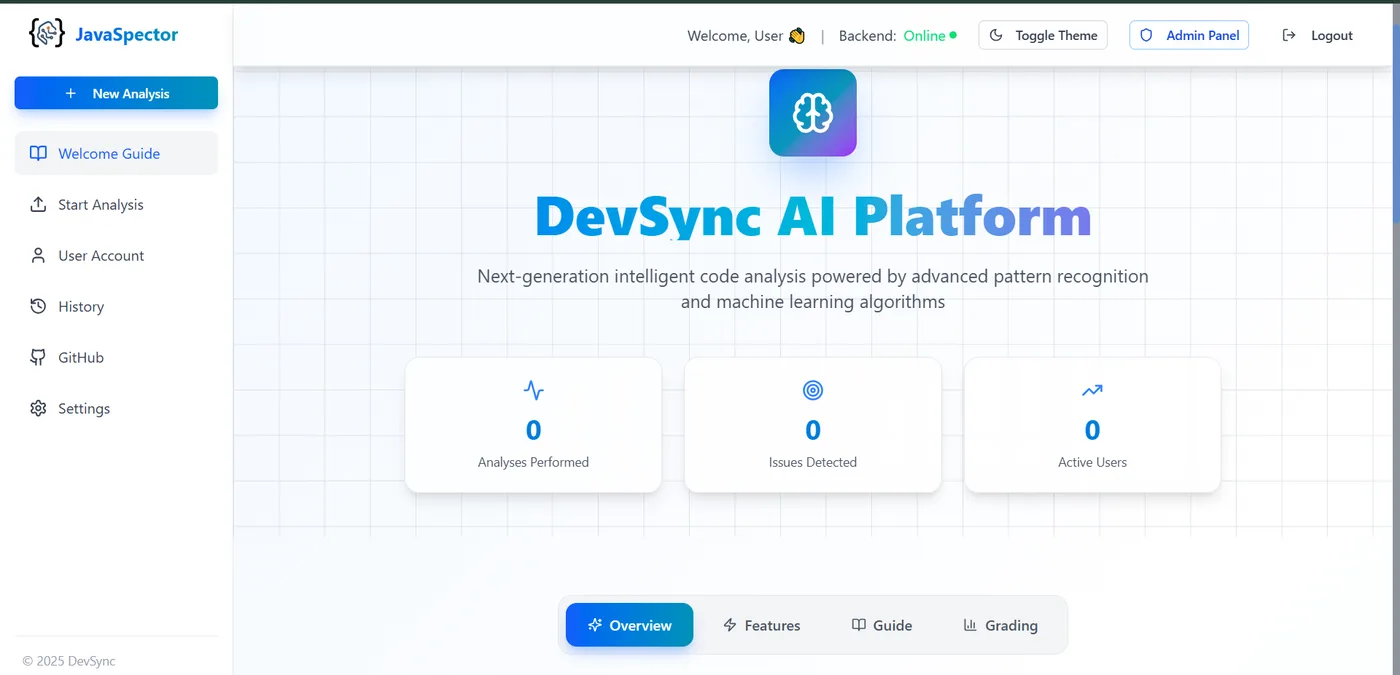
Task: Switch to the Grading tab
Action: click(x=1001, y=625)
